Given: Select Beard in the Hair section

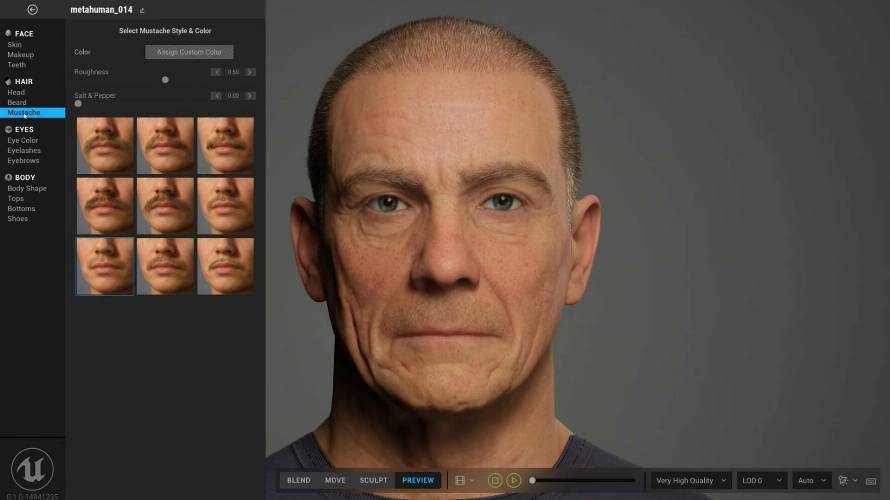Looking at the screenshot, I should [x=17, y=102].
